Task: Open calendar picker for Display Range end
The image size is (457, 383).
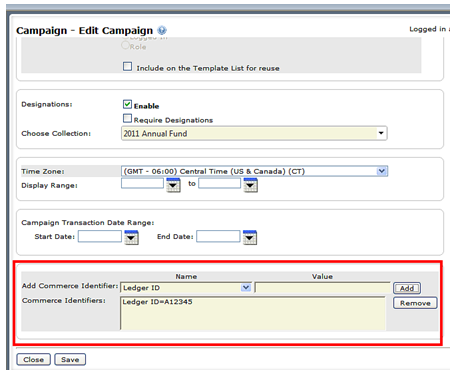Action: click(250, 185)
